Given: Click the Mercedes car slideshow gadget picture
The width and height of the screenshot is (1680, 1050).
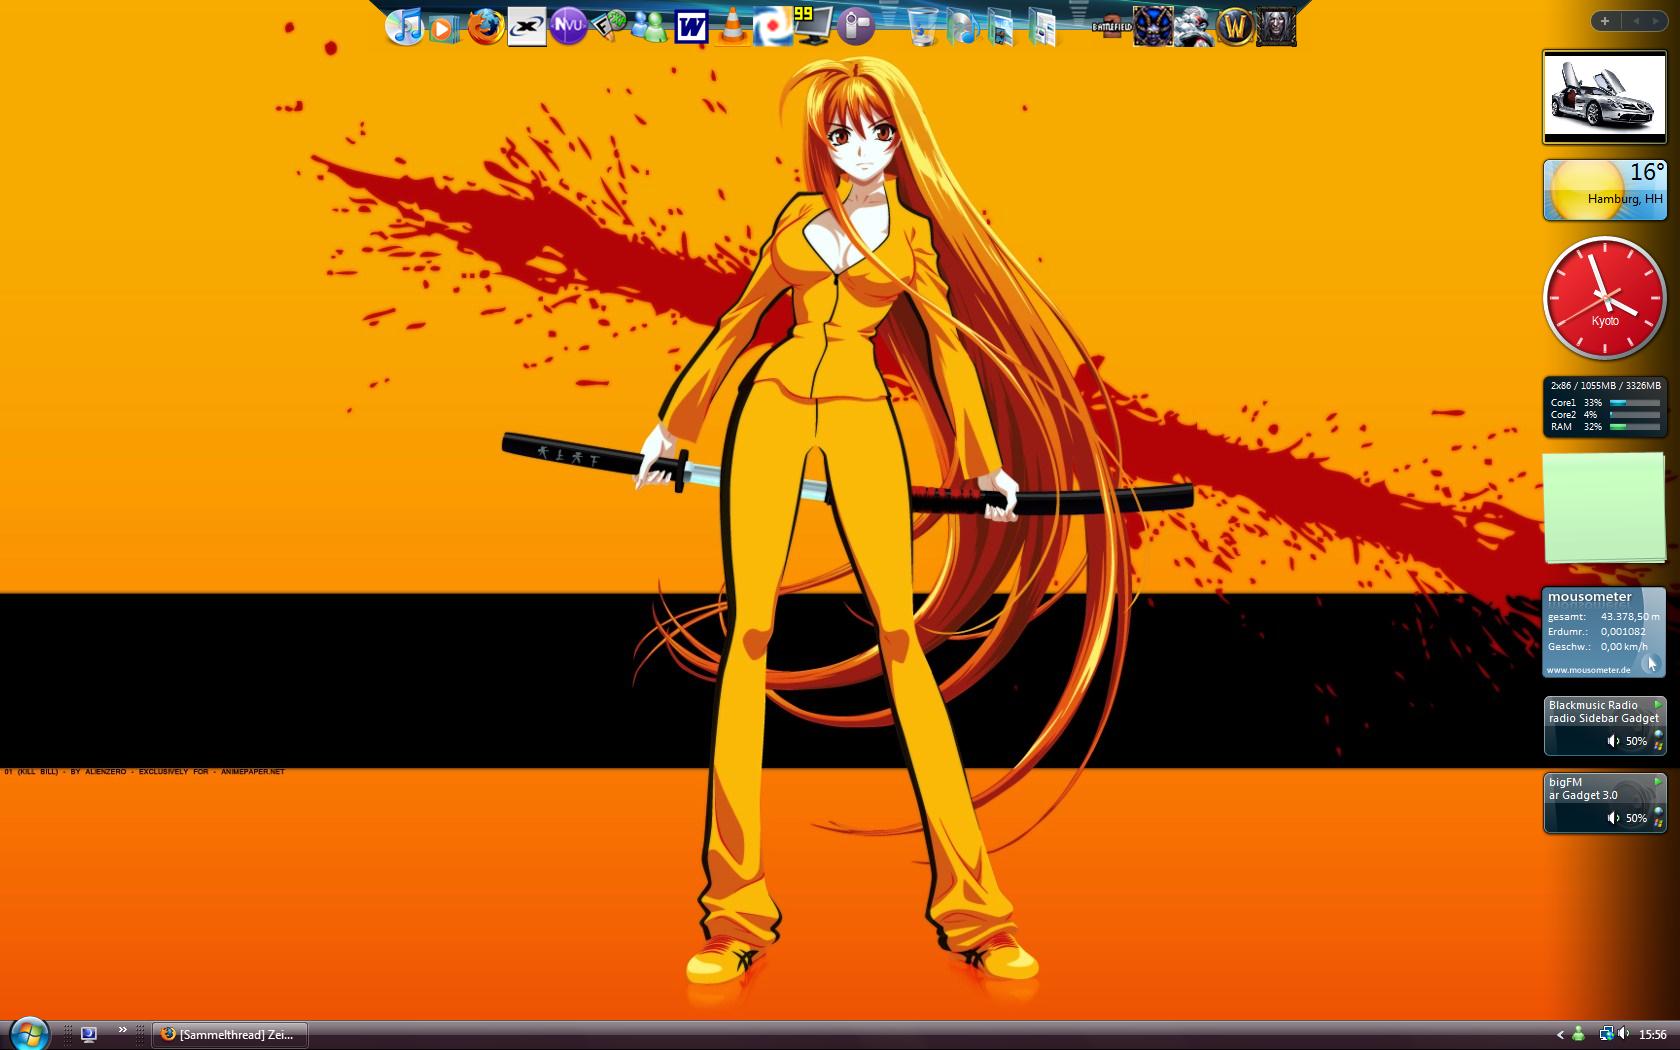Looking at the screenshot, I should 1605,97.
